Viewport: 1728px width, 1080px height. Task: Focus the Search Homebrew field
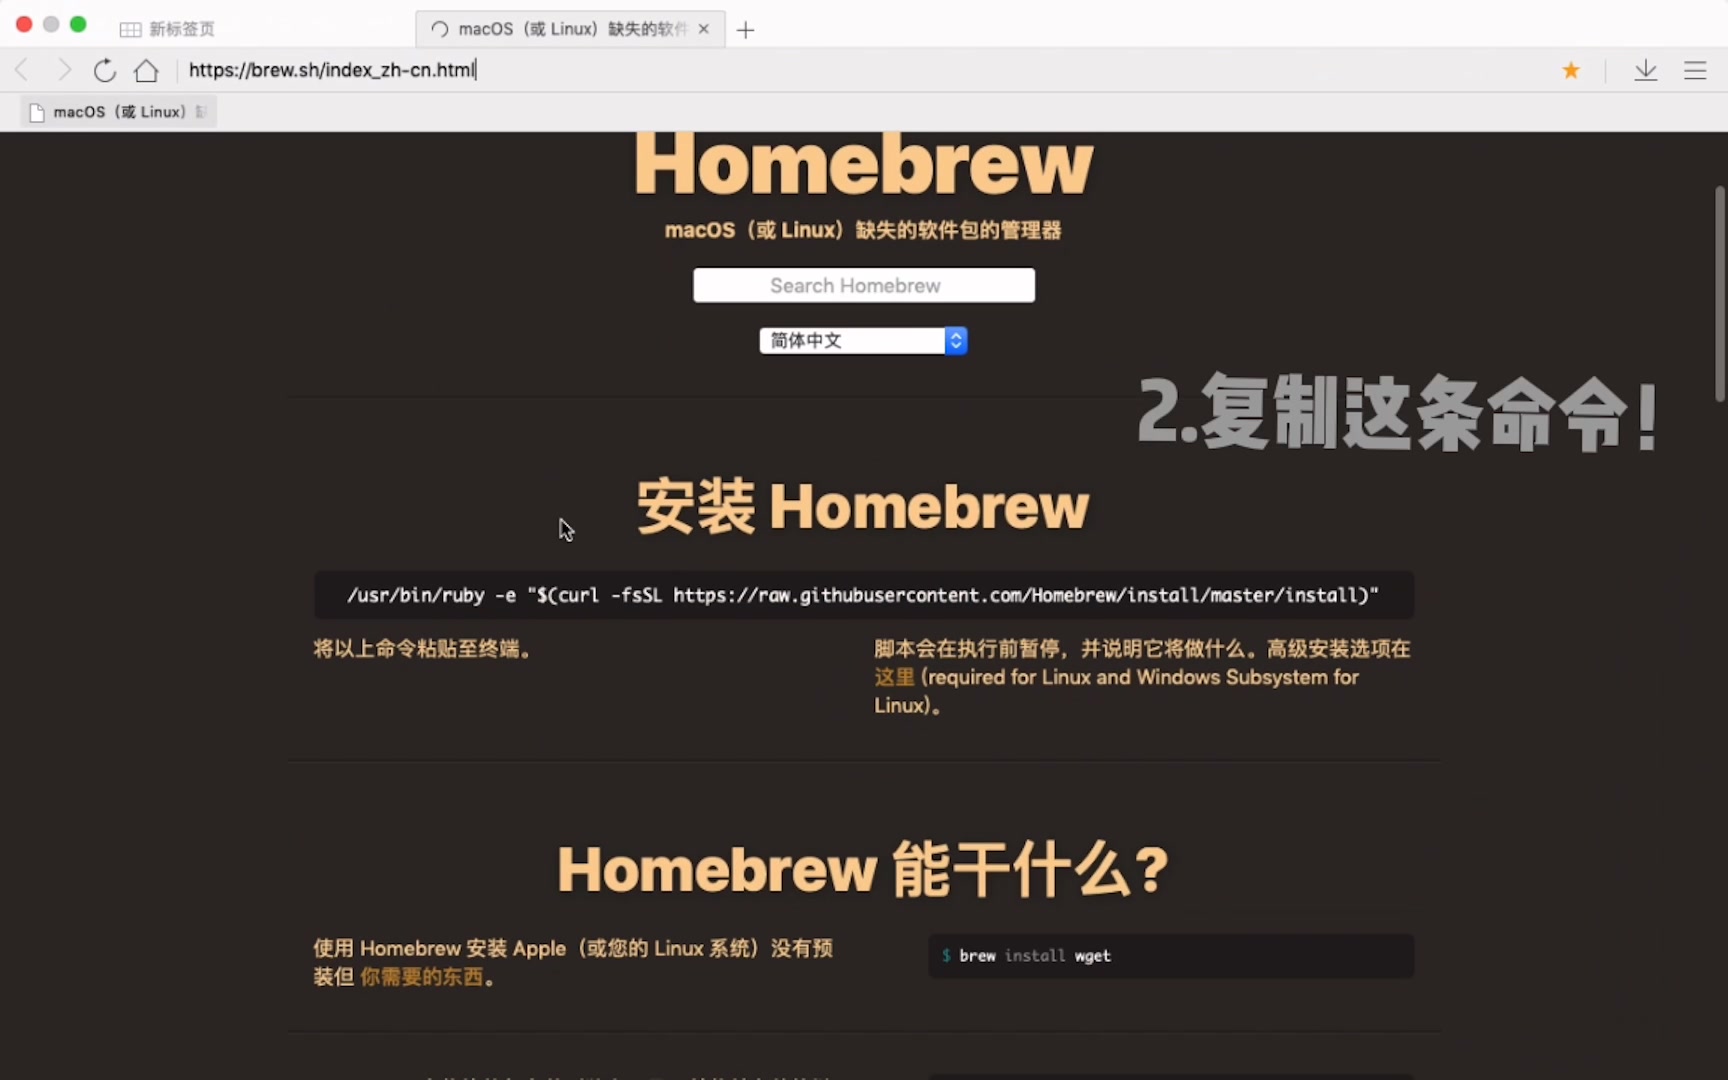point(864,285)
